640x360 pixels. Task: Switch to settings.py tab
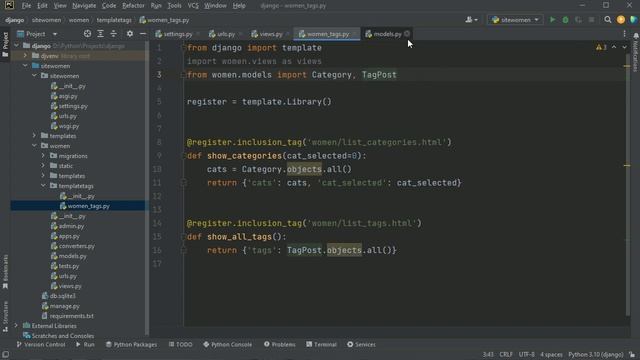point(174,34)
